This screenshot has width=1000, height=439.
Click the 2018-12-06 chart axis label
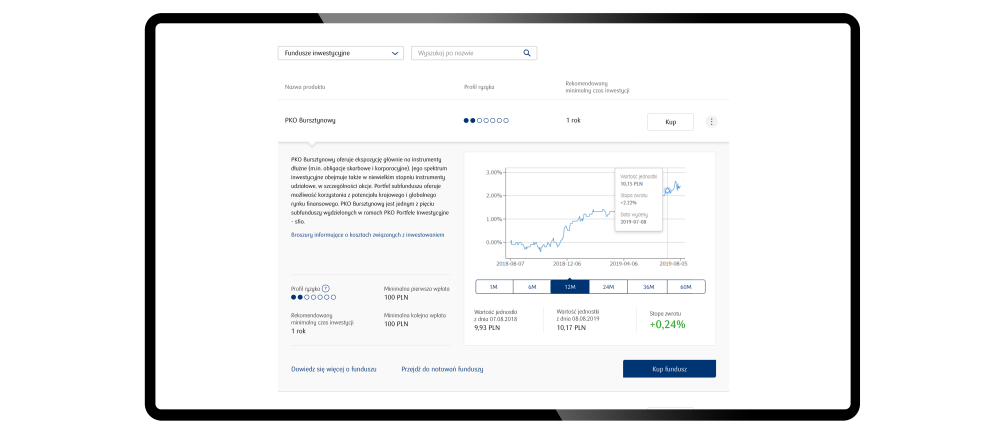[568, 262]
